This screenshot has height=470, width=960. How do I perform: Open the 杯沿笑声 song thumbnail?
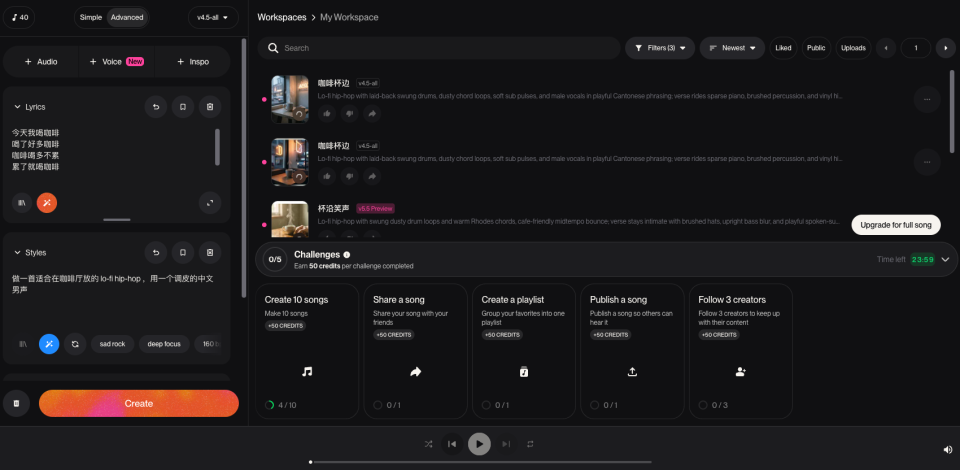290,219
